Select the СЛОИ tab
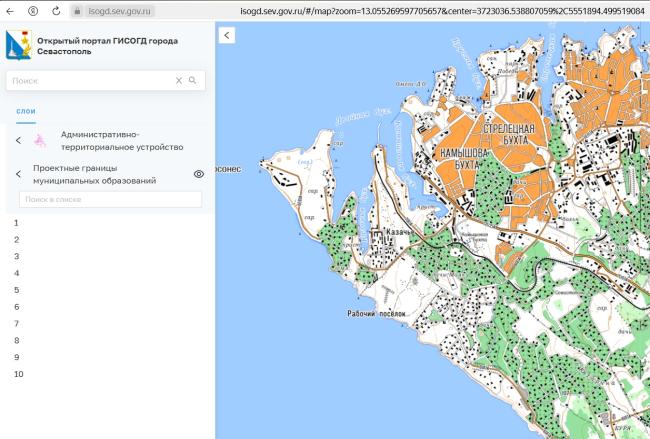The height and width of the screenshot is (439, 650). (x=25, y=109)
